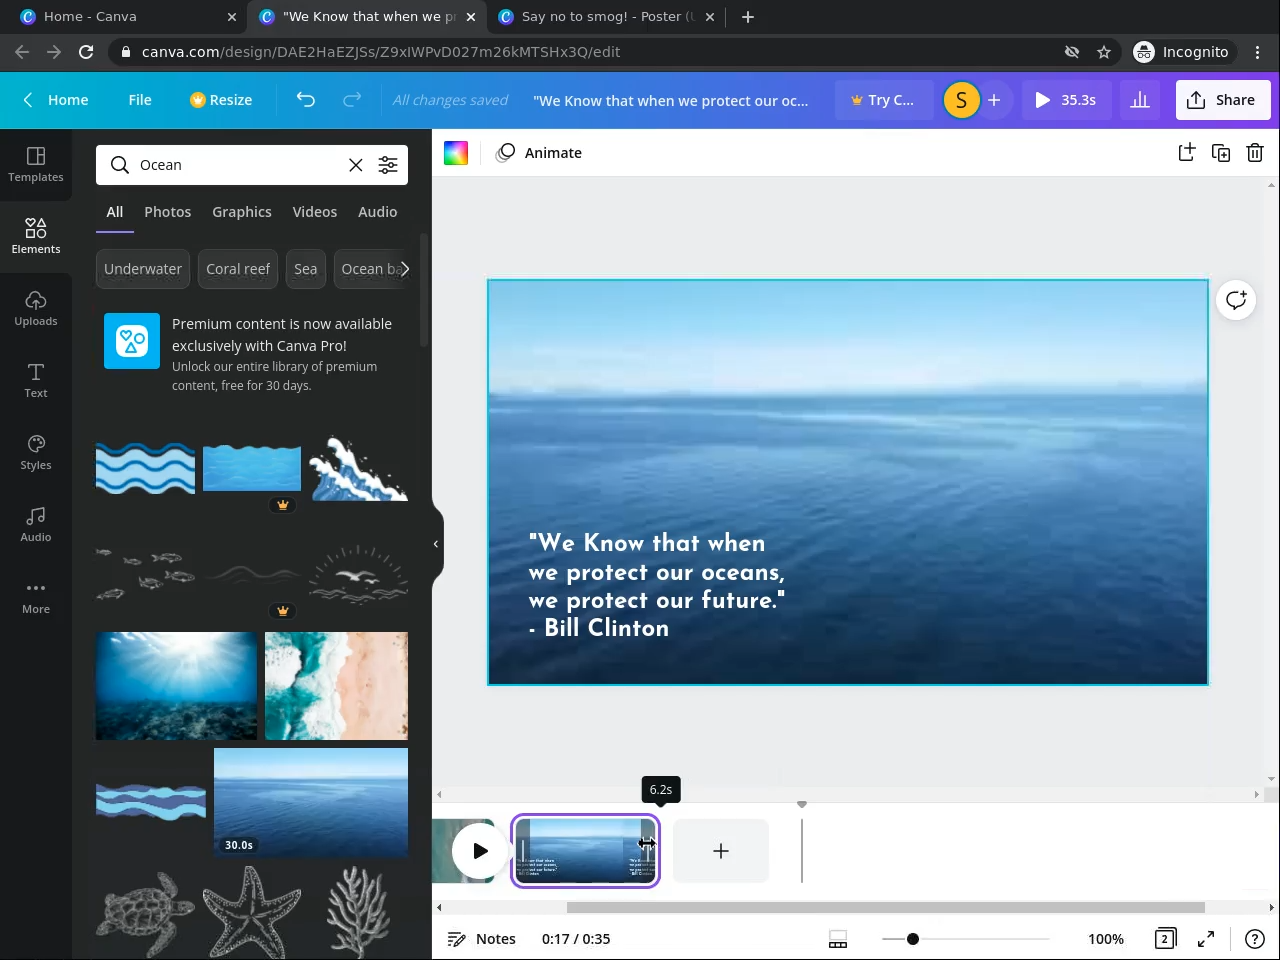Open the background color picker
The image size is (1280, 960).
456,153
